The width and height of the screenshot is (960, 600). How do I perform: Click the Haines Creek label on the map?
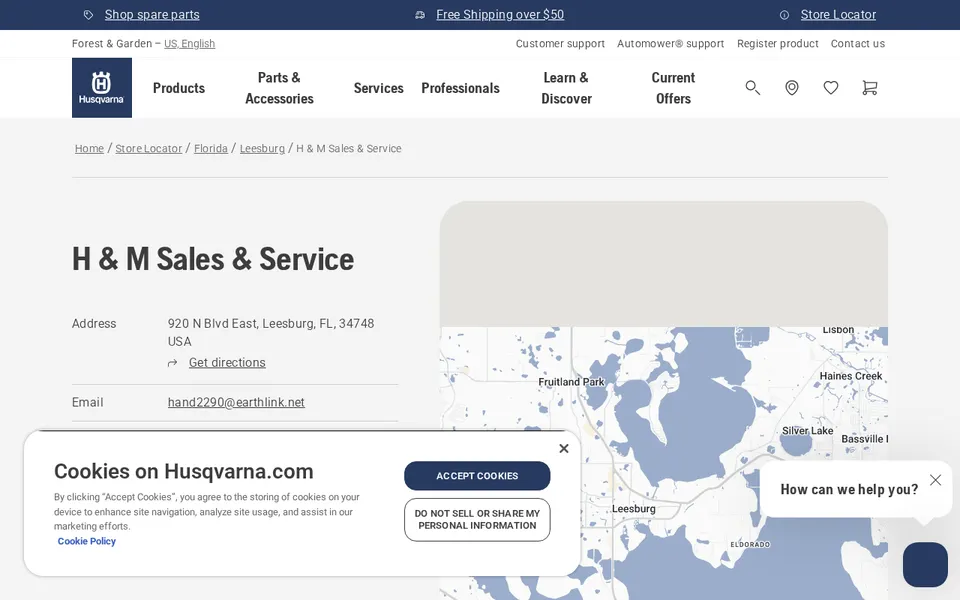click(x=851, y=376)
